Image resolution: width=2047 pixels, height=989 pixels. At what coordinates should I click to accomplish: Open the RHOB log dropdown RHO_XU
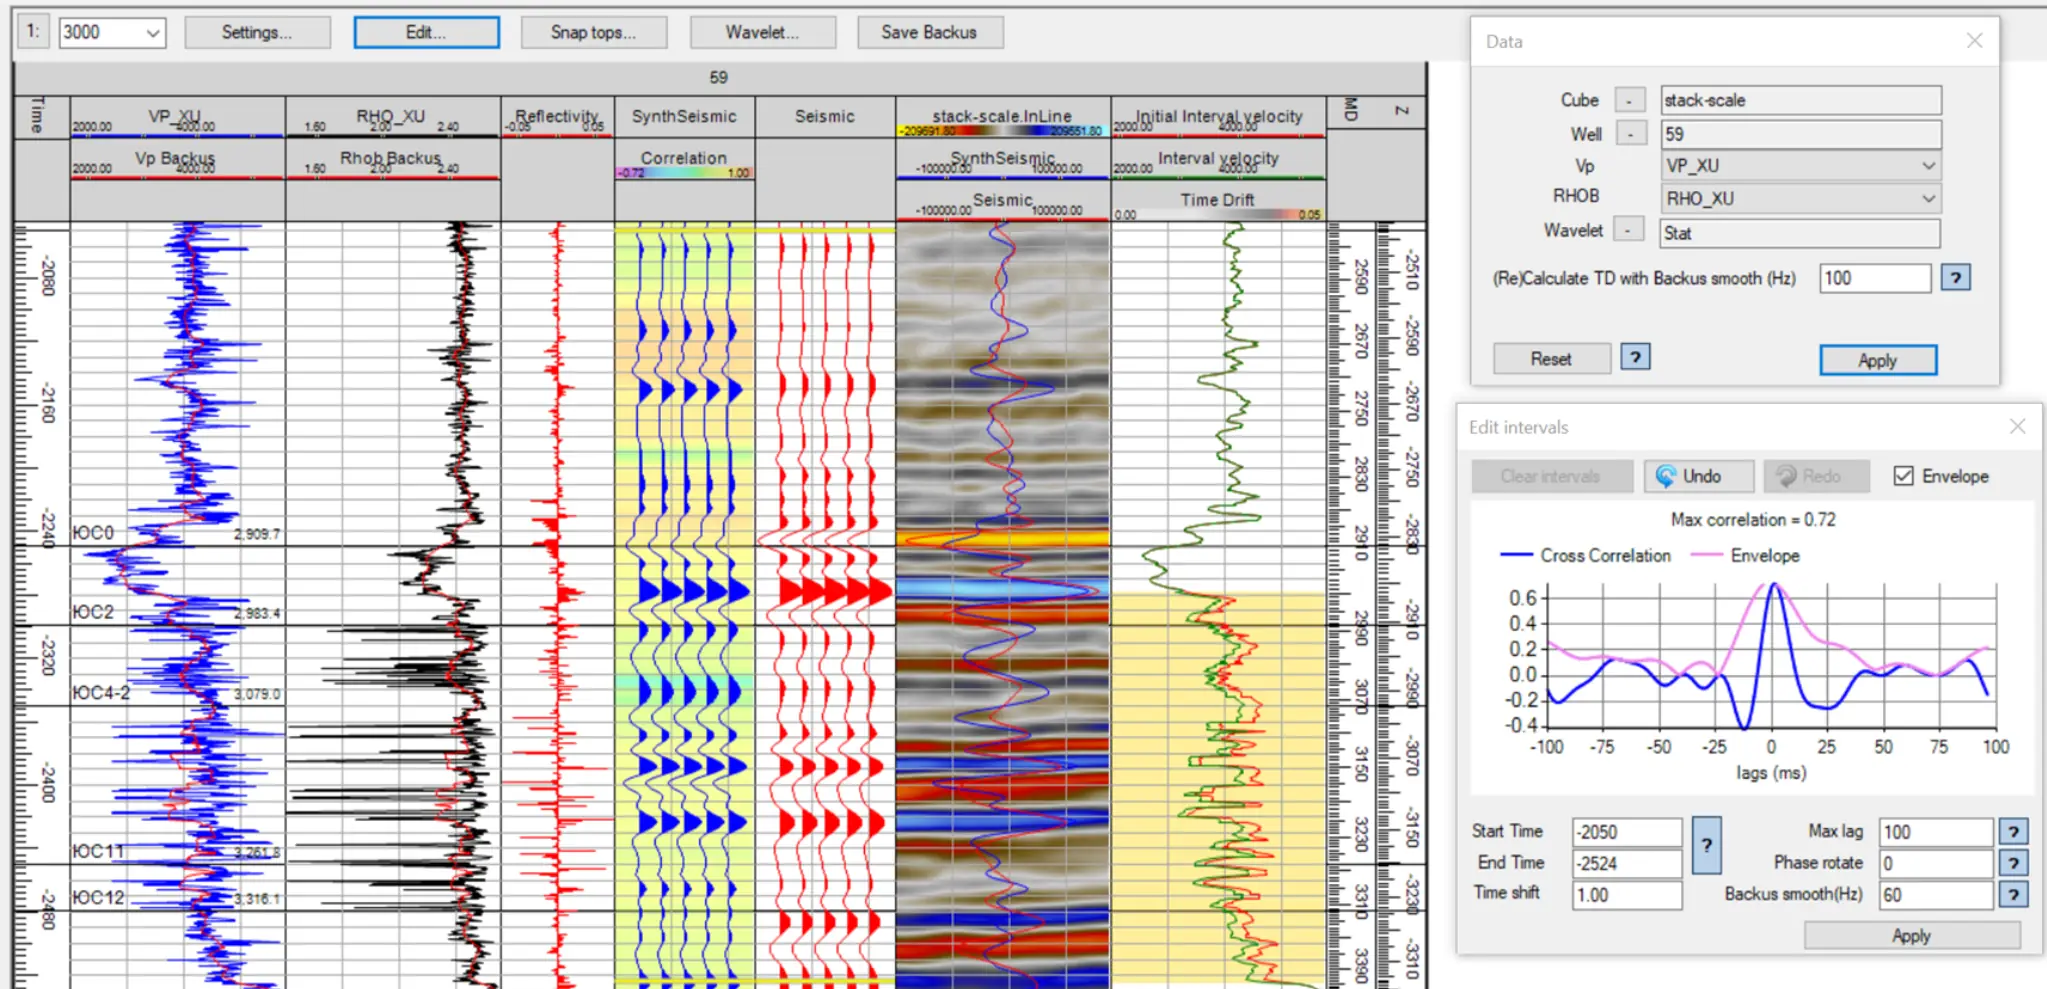click(x=1800, y=199)
